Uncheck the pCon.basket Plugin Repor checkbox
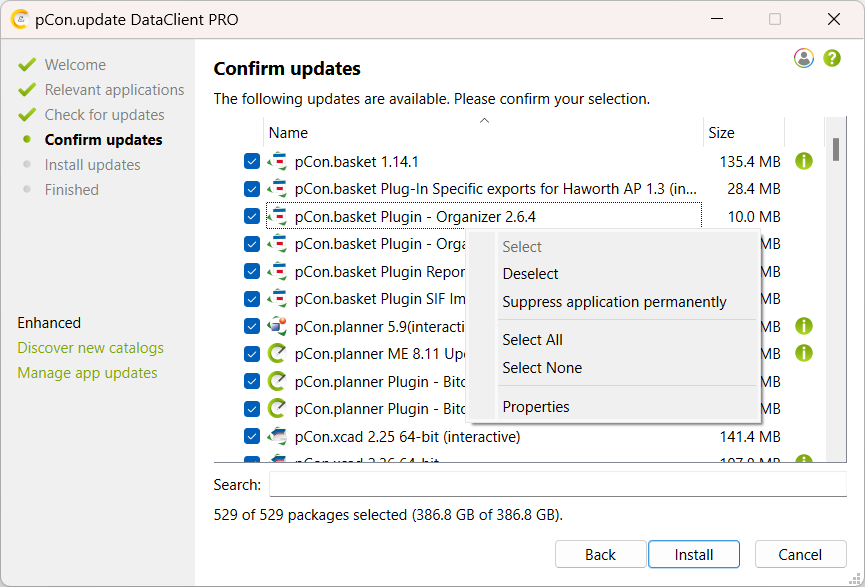 pyautogui.click(x=252, y=271)
